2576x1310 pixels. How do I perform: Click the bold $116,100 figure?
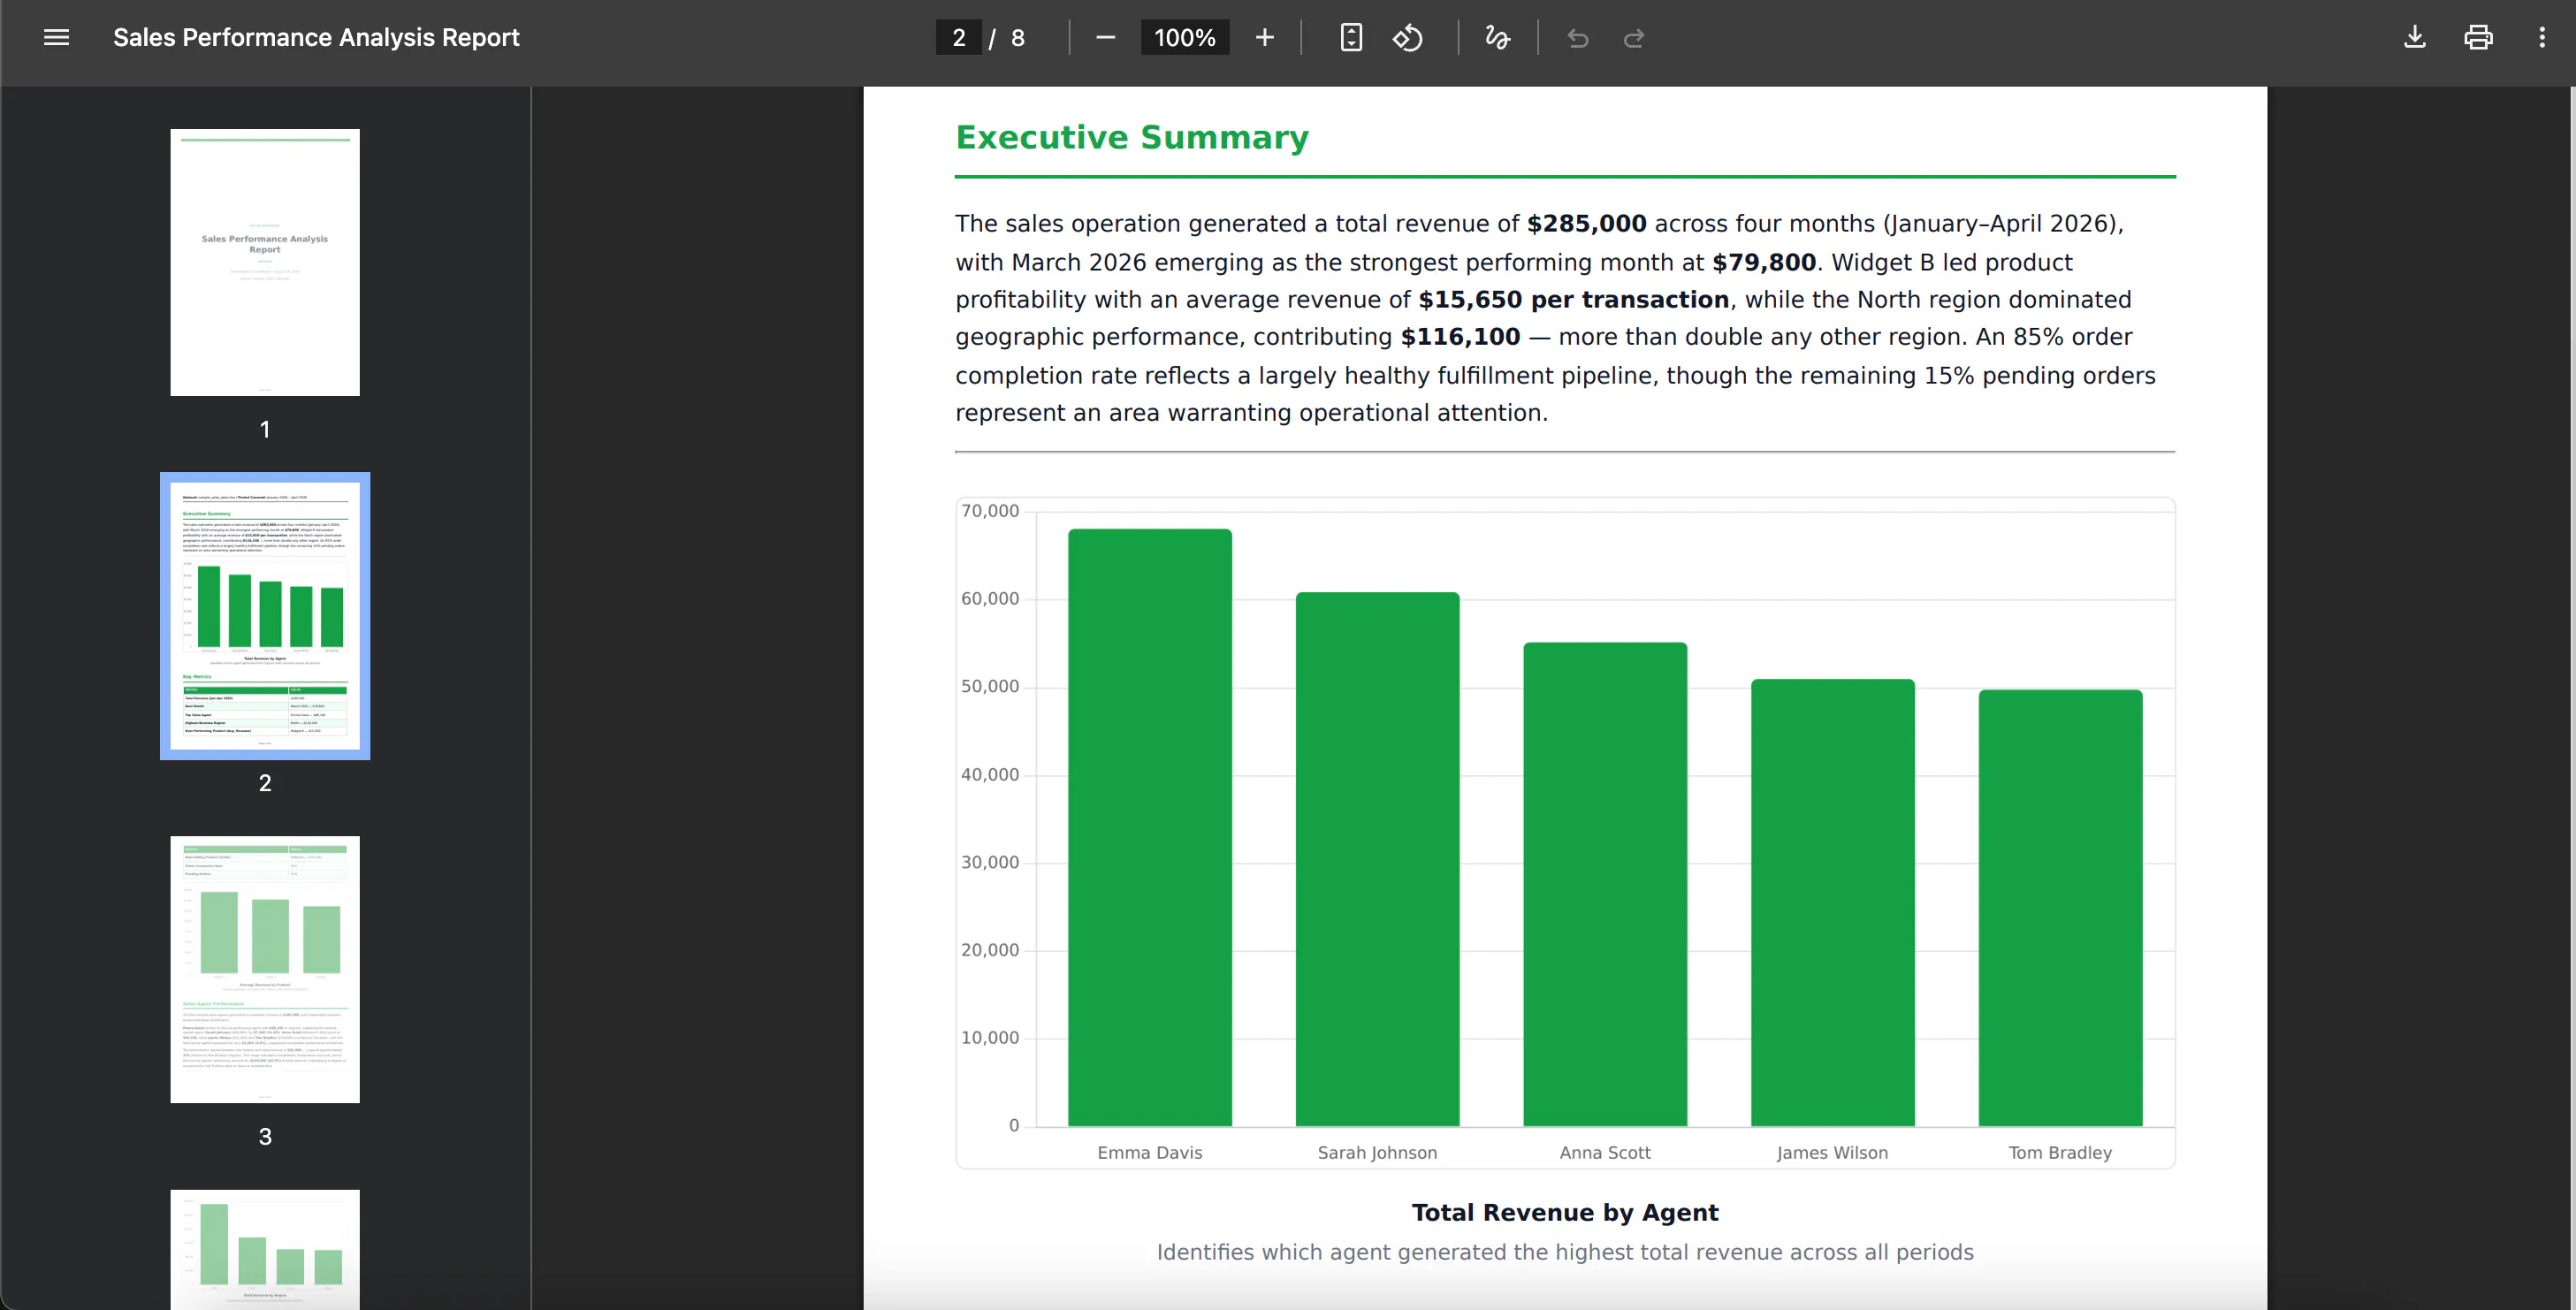[x=1460, y=337]
